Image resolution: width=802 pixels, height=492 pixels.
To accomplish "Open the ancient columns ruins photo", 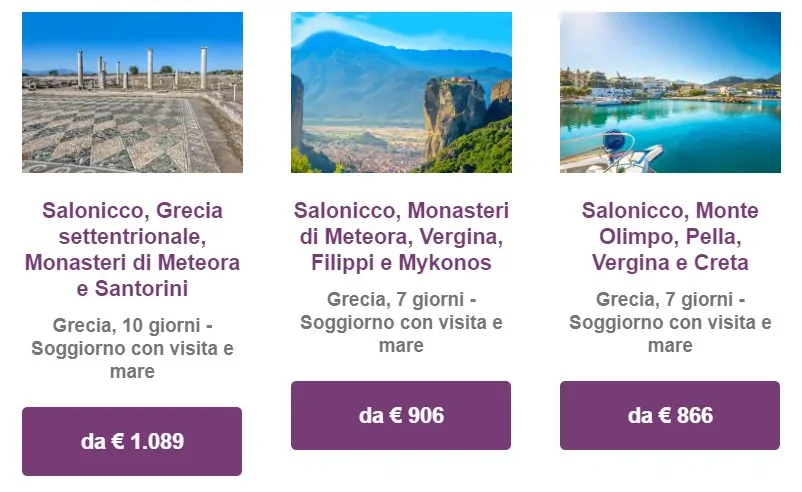I will tap(132, 92).
